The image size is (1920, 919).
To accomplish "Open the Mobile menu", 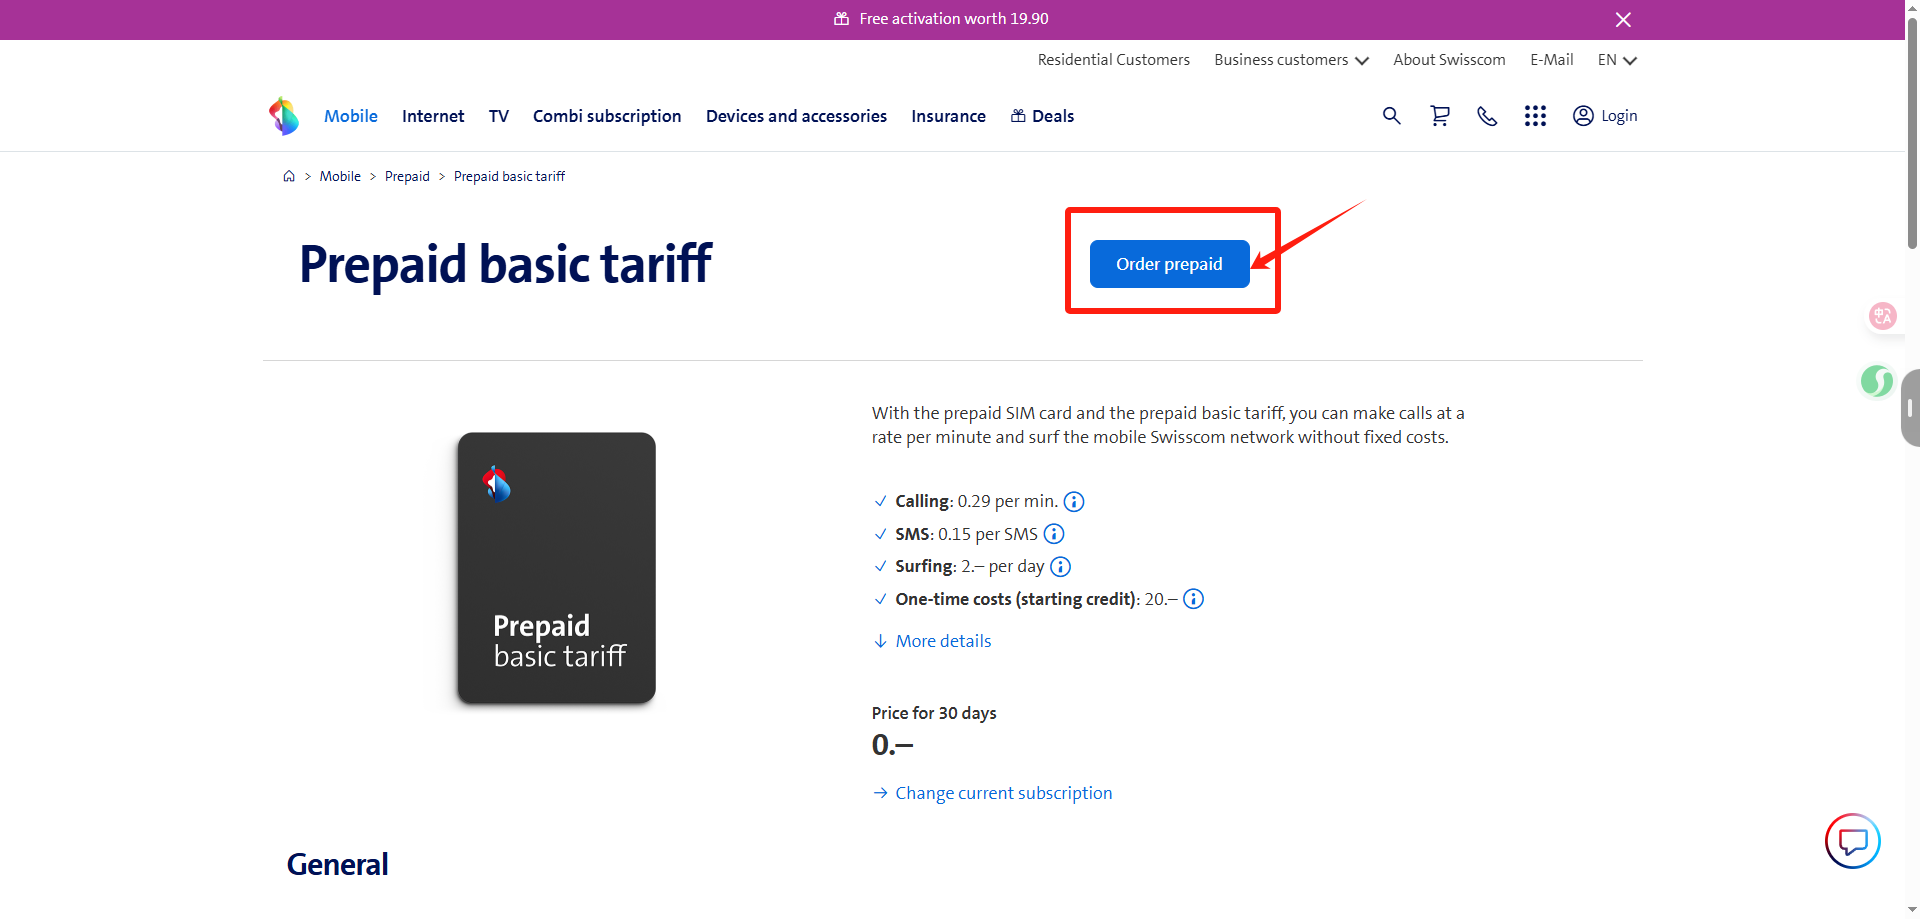I will (351, 116).
